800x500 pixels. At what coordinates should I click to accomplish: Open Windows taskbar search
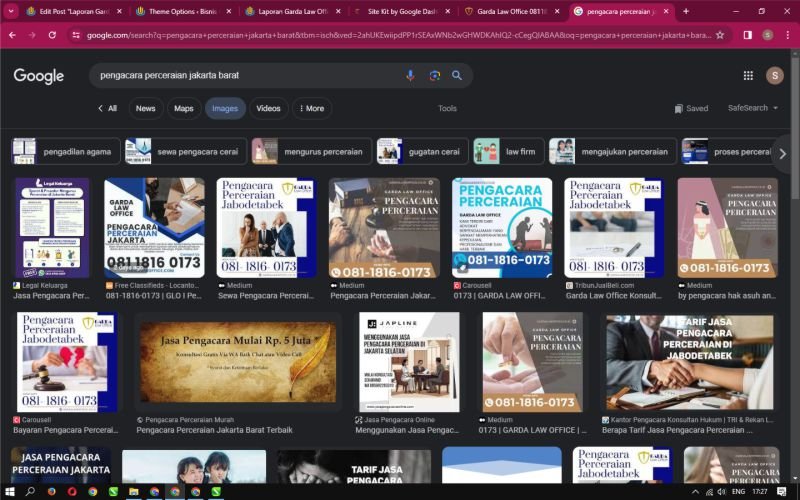tap(30, 492)
